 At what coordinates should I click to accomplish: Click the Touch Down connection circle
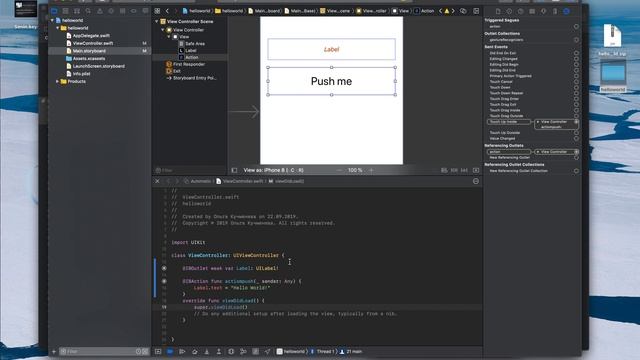coord(576,87)
